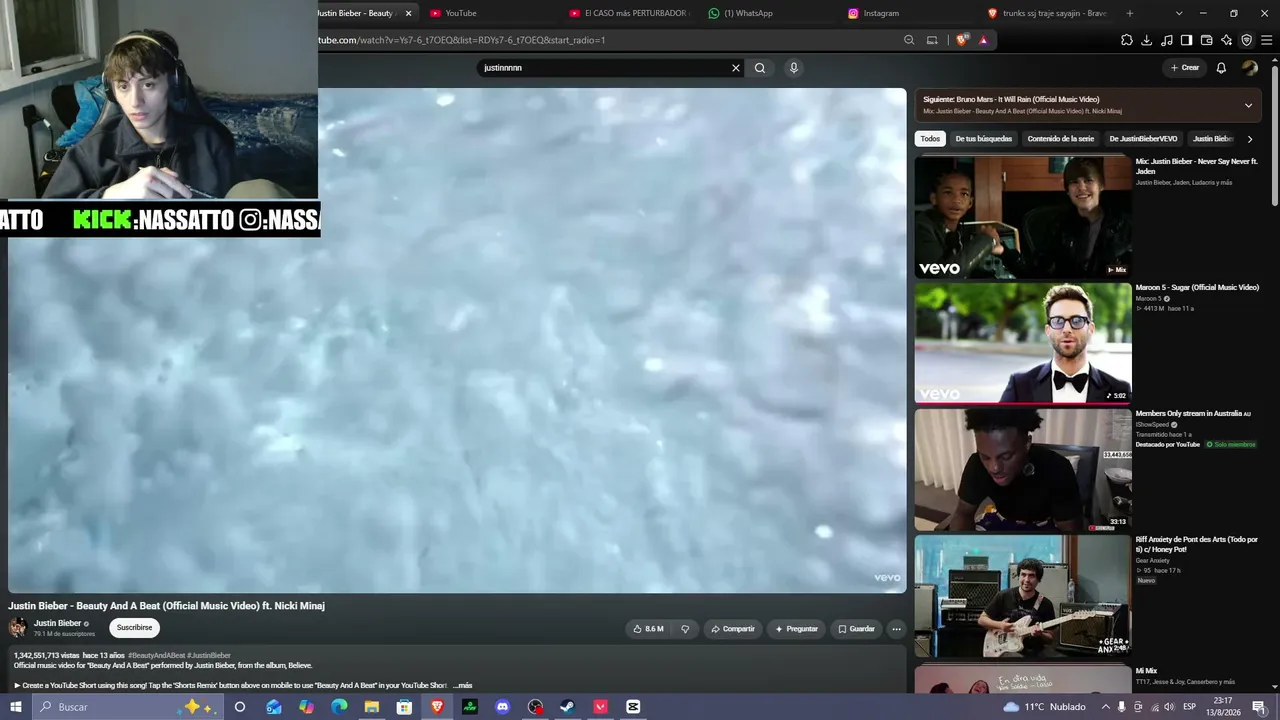The height and width of the screenshot is (720, 1280).
Task: Clear the YouTube search box text
Action: point(736,68)
